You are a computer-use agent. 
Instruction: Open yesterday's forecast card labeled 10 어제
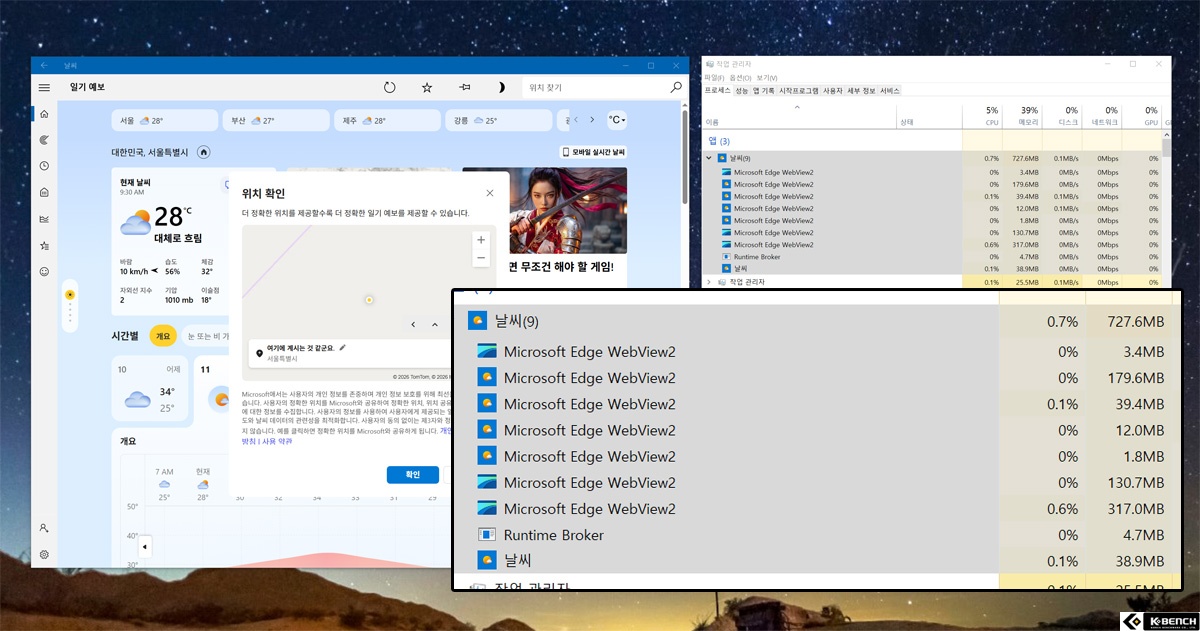(x=148, y=389)
